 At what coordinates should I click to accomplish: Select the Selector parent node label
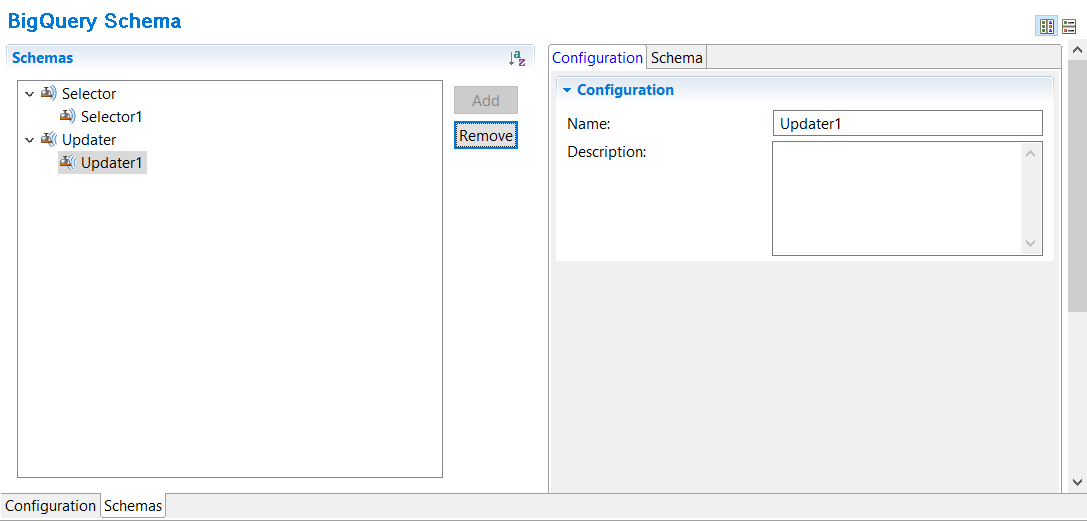pos(89,93)
